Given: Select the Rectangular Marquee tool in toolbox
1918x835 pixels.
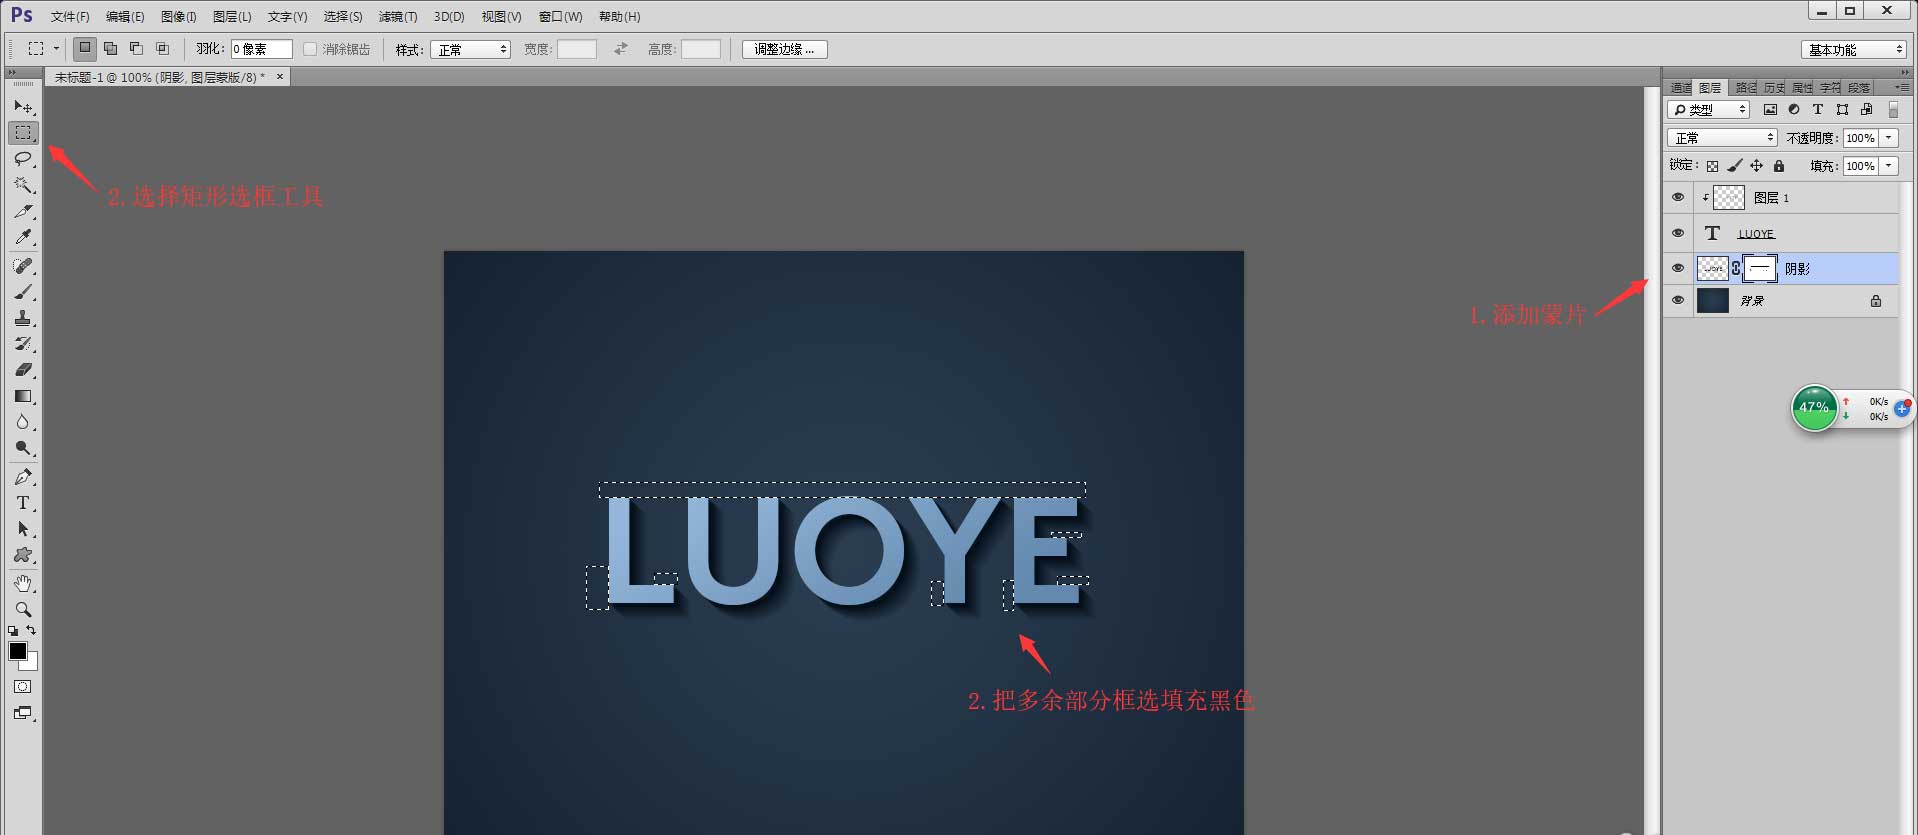Looking at the screenshot, I should pos(23,132).
